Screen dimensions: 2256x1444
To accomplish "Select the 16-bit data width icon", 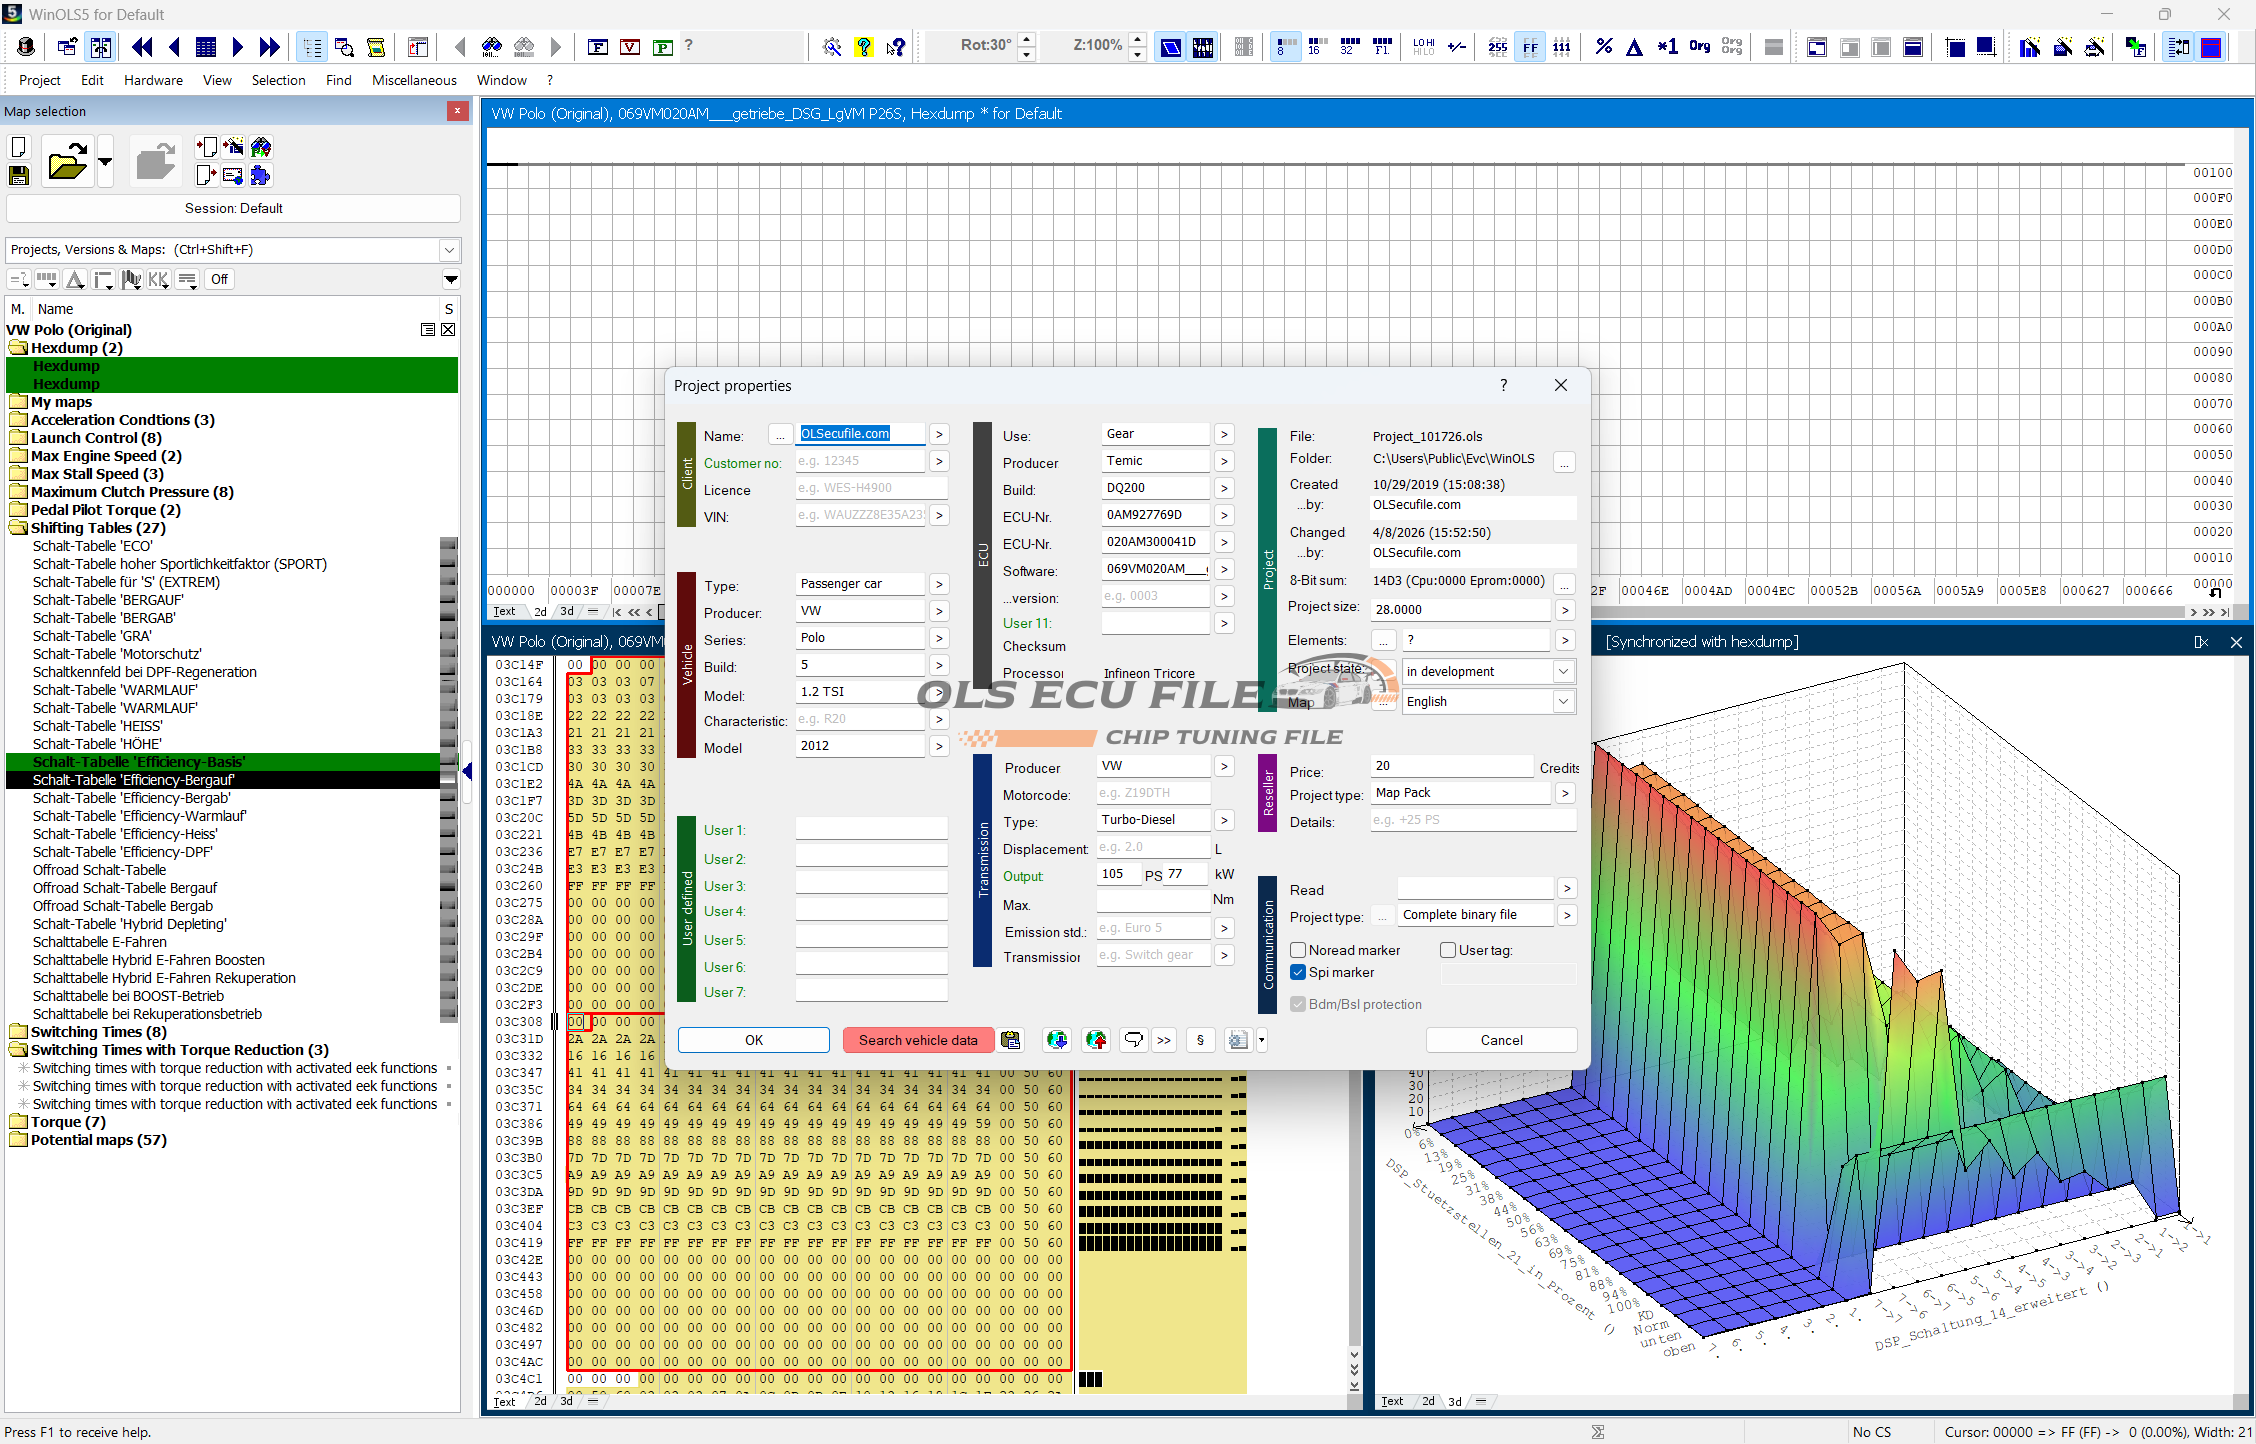I will (1317, 46).
